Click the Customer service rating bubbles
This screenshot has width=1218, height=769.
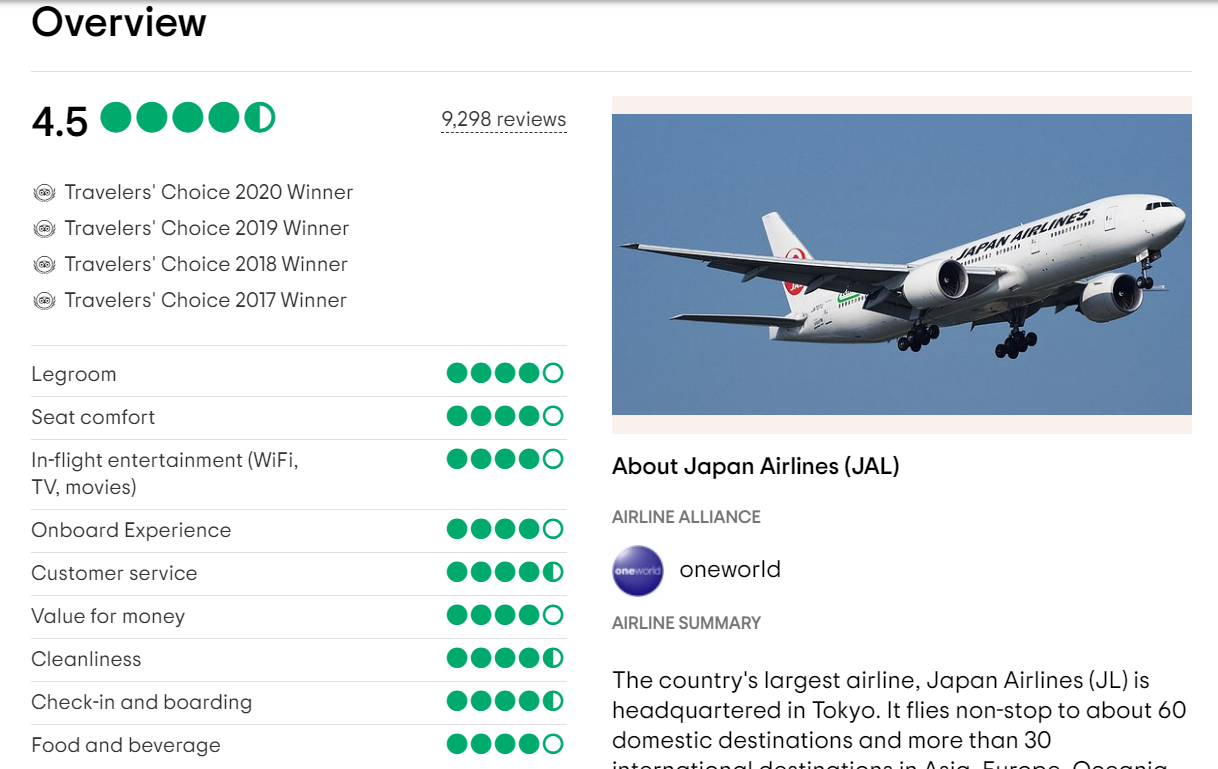click(505, 572)
